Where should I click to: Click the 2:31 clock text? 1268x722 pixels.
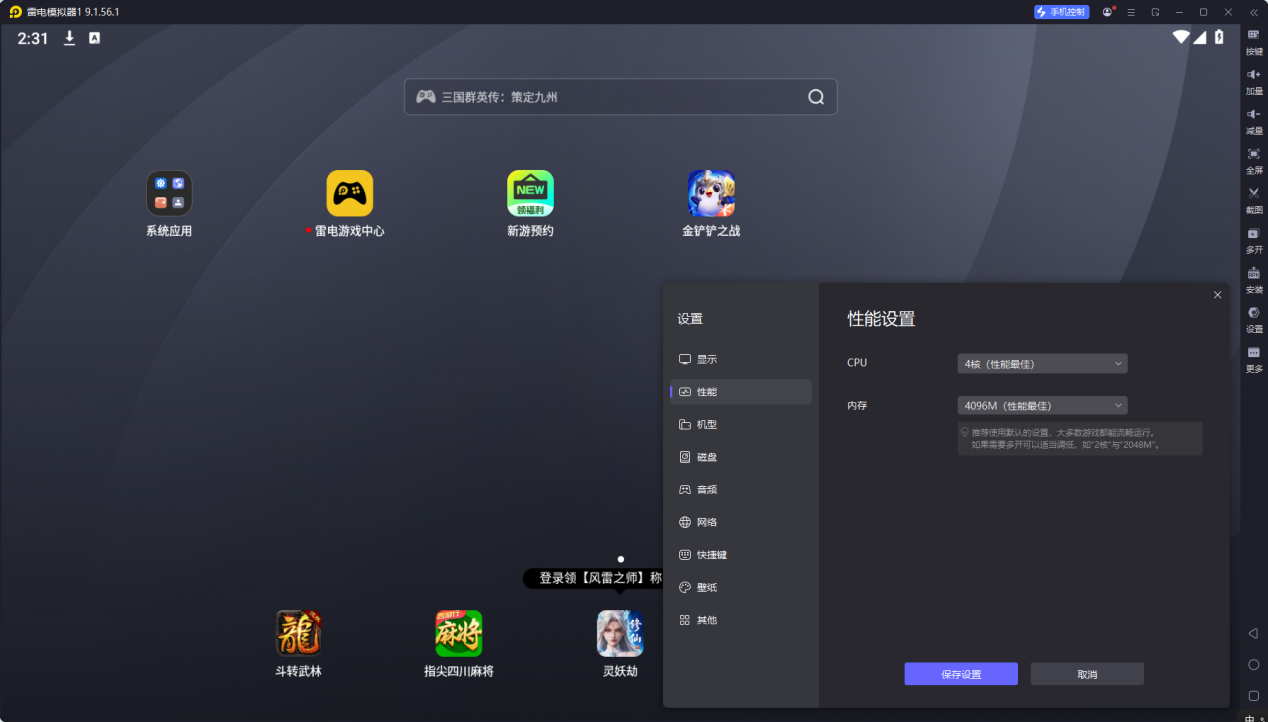click(33, 38)
